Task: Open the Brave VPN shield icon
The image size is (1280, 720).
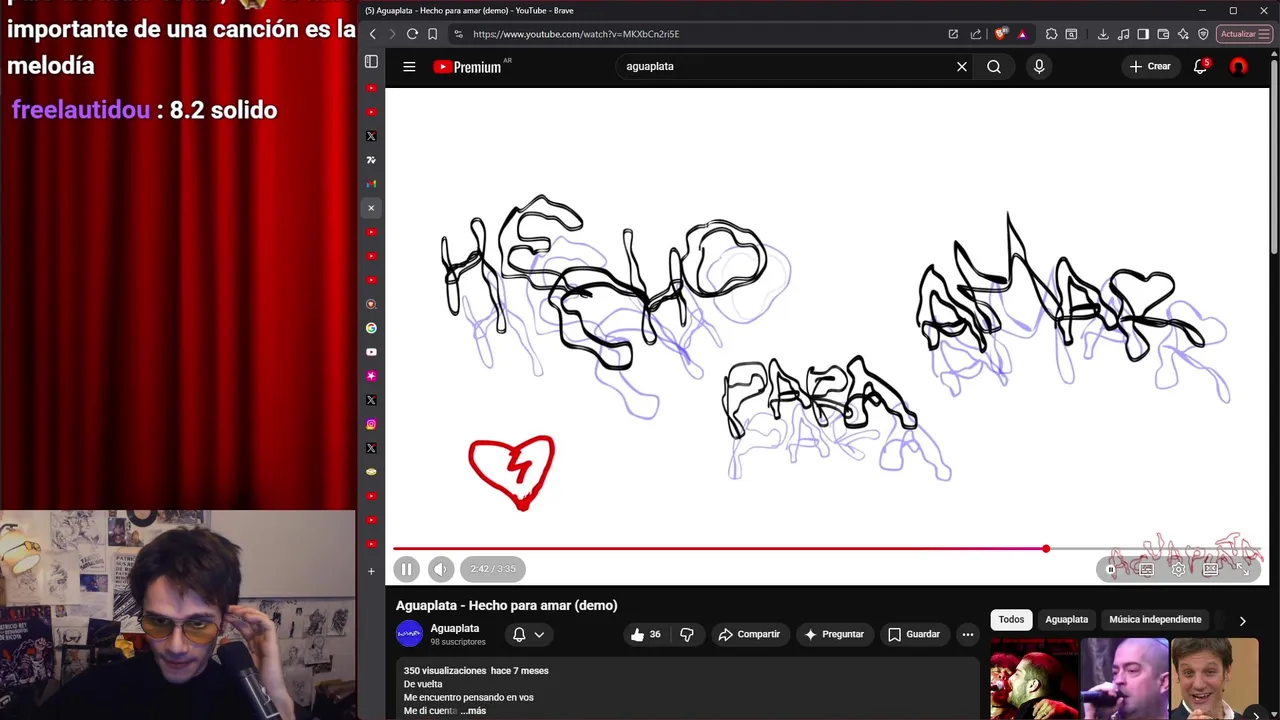Action: [1203, 34]
